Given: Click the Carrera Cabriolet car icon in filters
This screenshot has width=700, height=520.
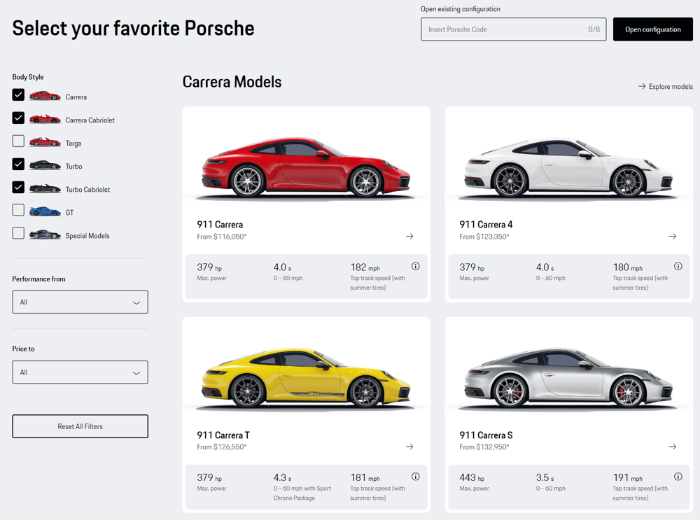Looking at the screenshot, I should (x=45, y=119).
